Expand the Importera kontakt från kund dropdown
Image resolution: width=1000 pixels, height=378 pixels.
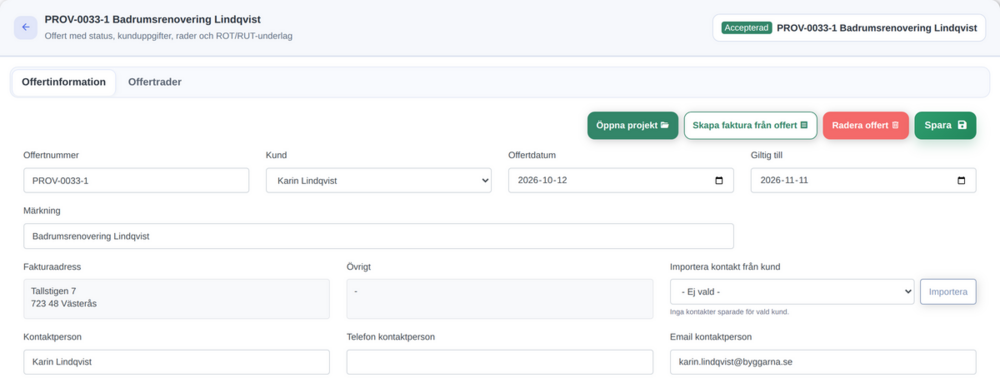pos(792,292)
